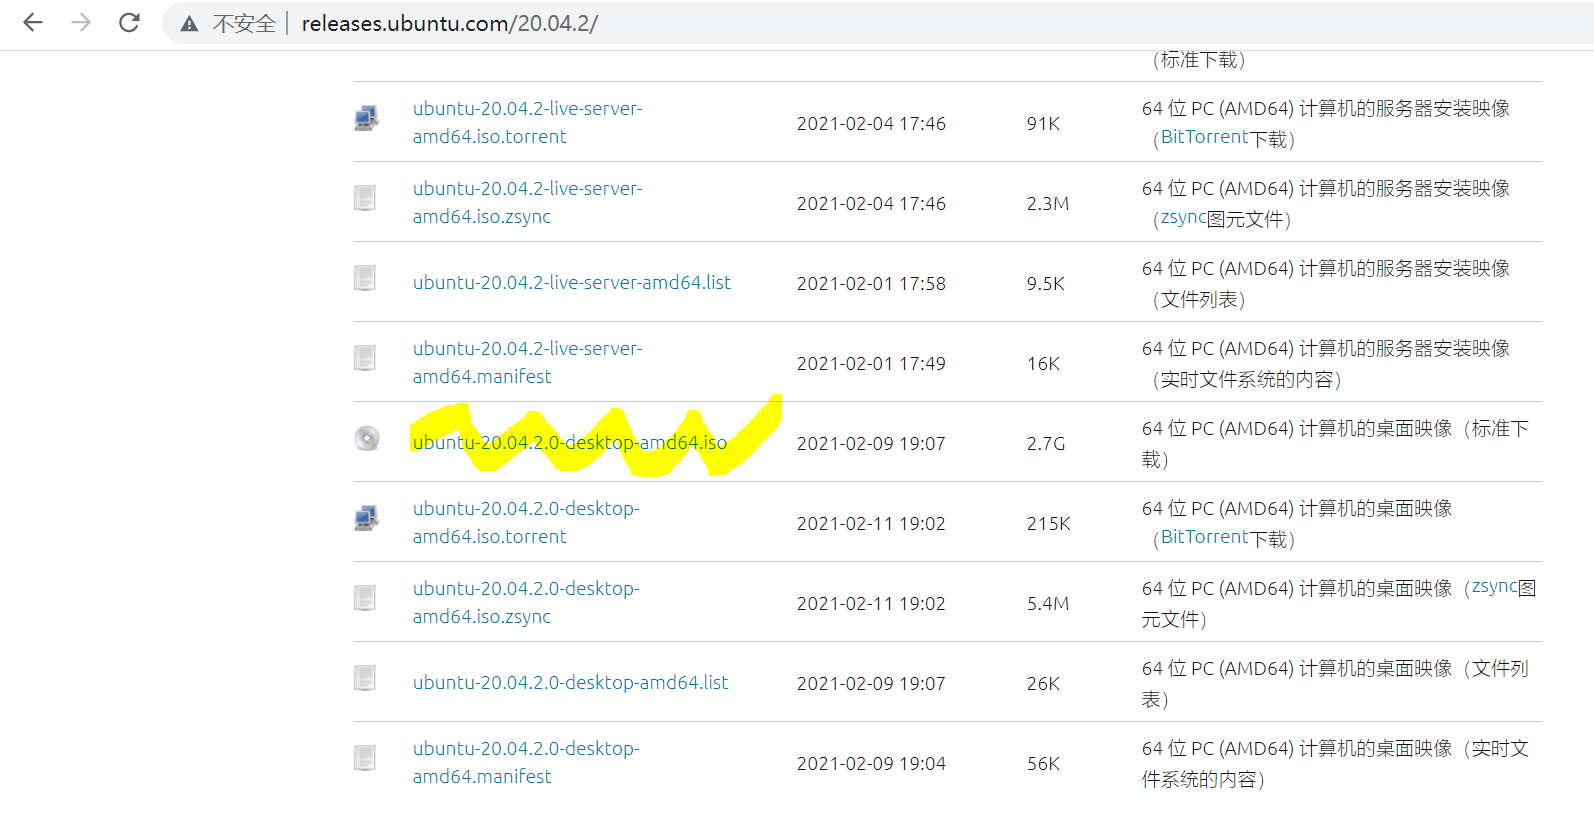Select the 91K size cell
1594x816 pixels.
1043,123
